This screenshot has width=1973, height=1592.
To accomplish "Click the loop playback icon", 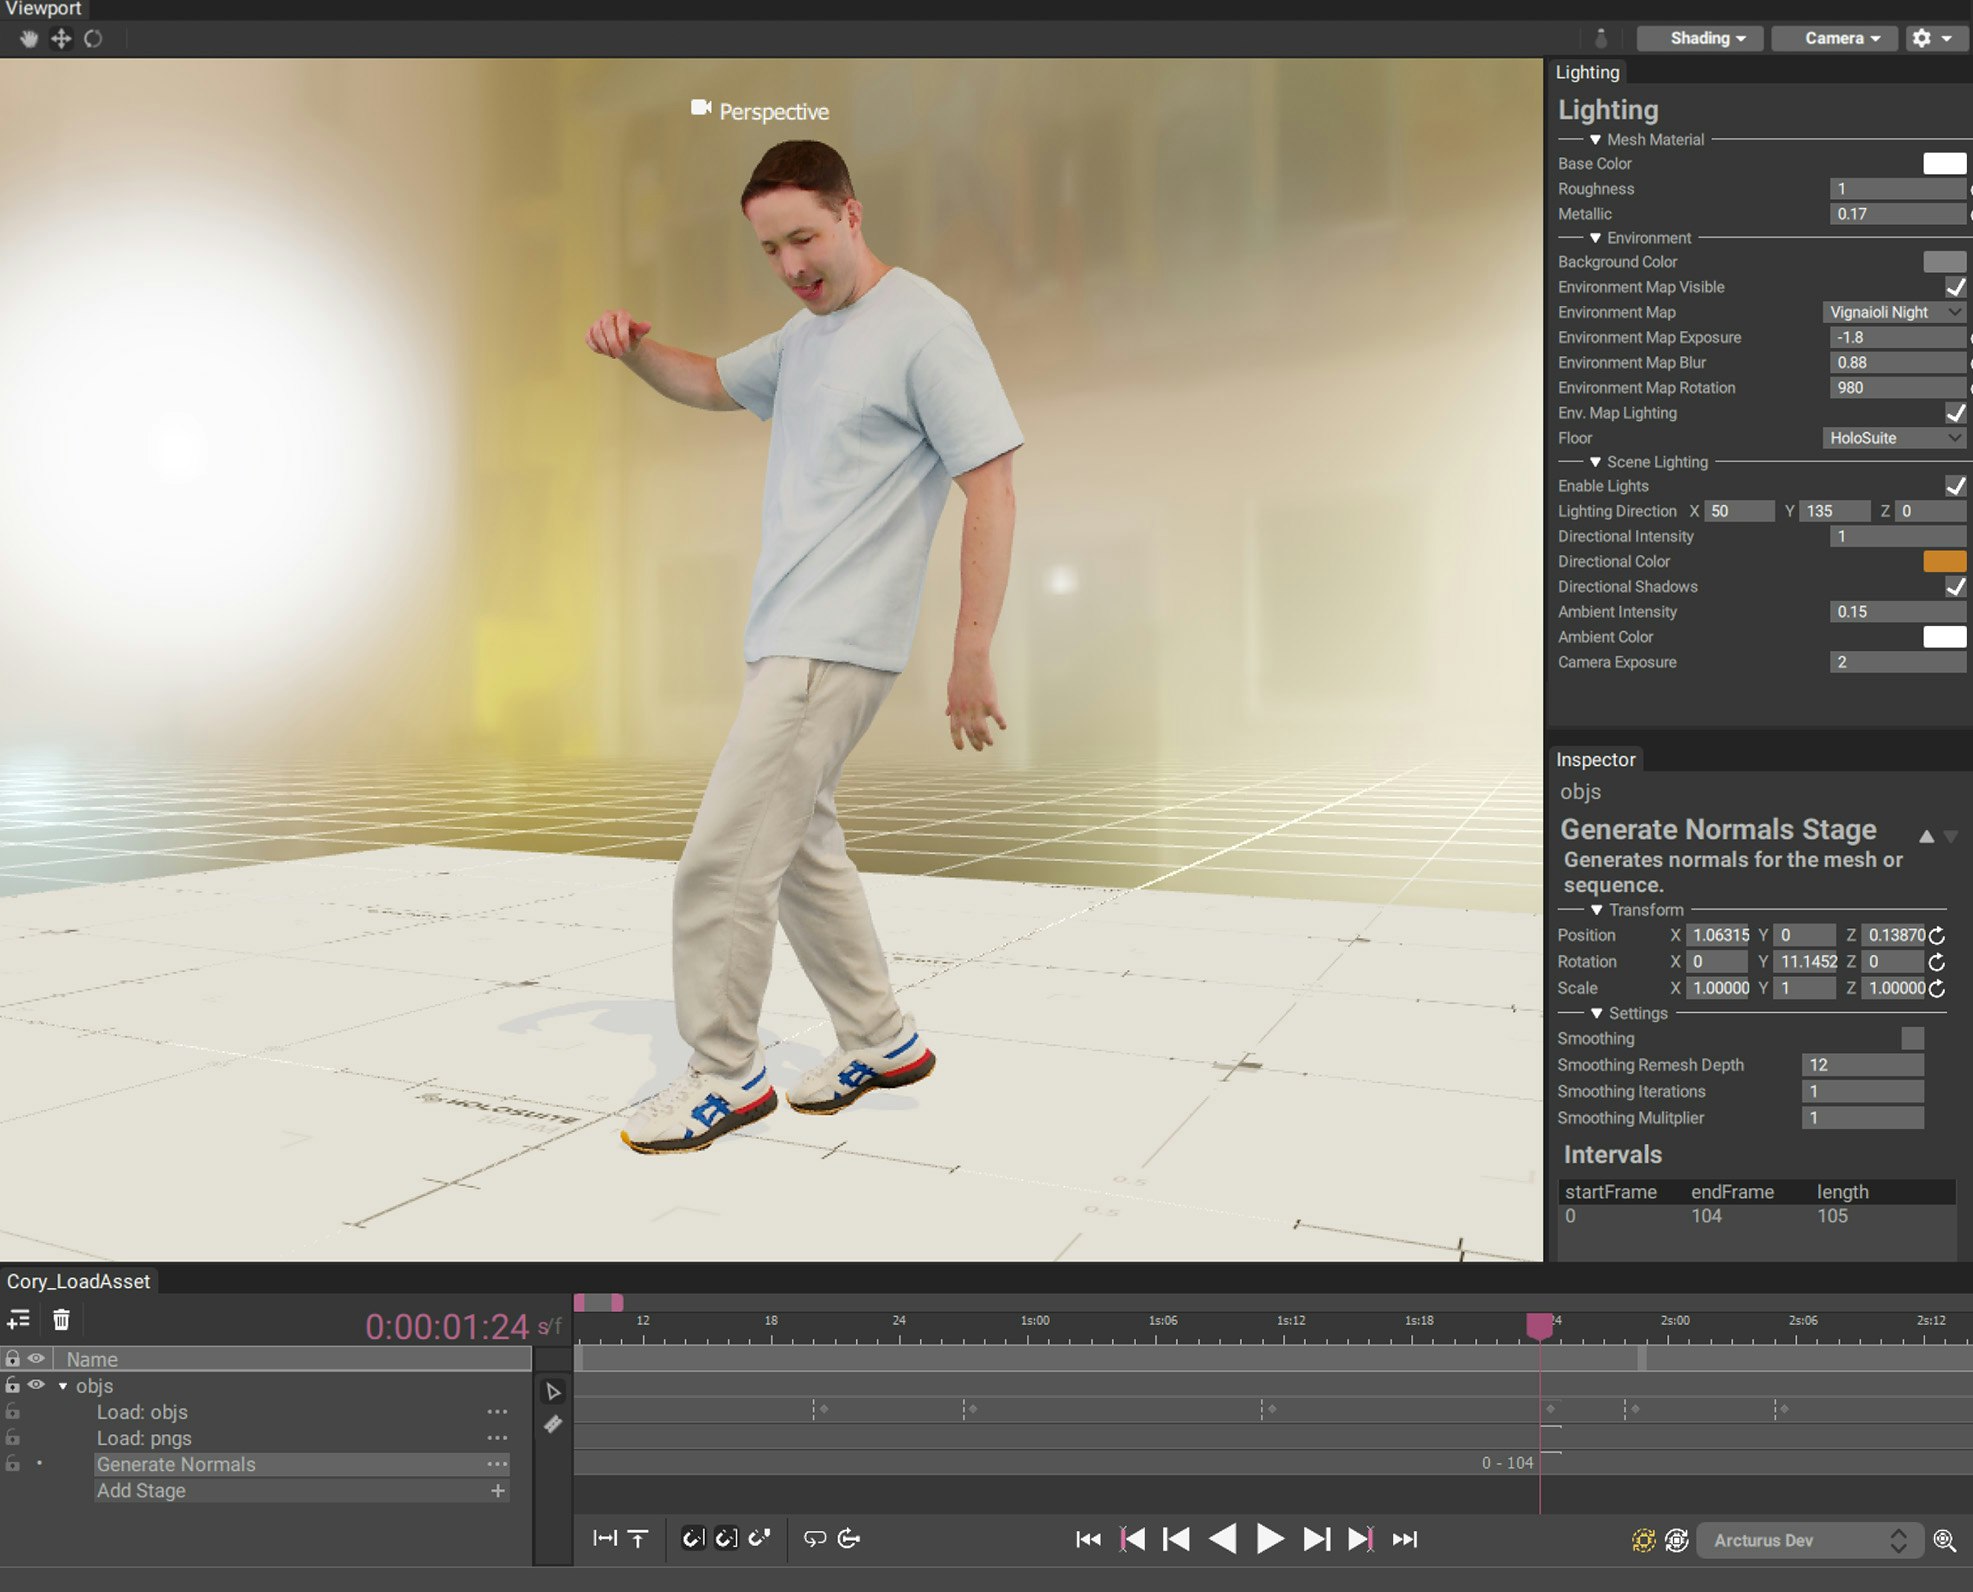I will click(815, 1538).
